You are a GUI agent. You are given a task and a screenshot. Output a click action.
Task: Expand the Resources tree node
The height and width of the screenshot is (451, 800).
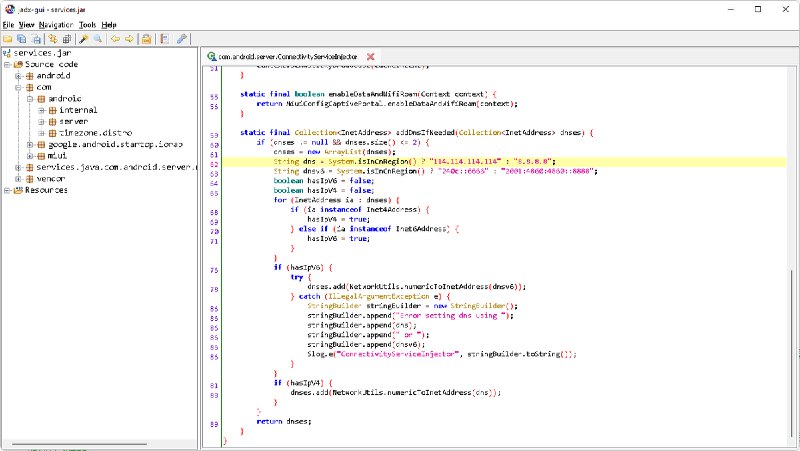pyautogui.click(x=6, y=190)
